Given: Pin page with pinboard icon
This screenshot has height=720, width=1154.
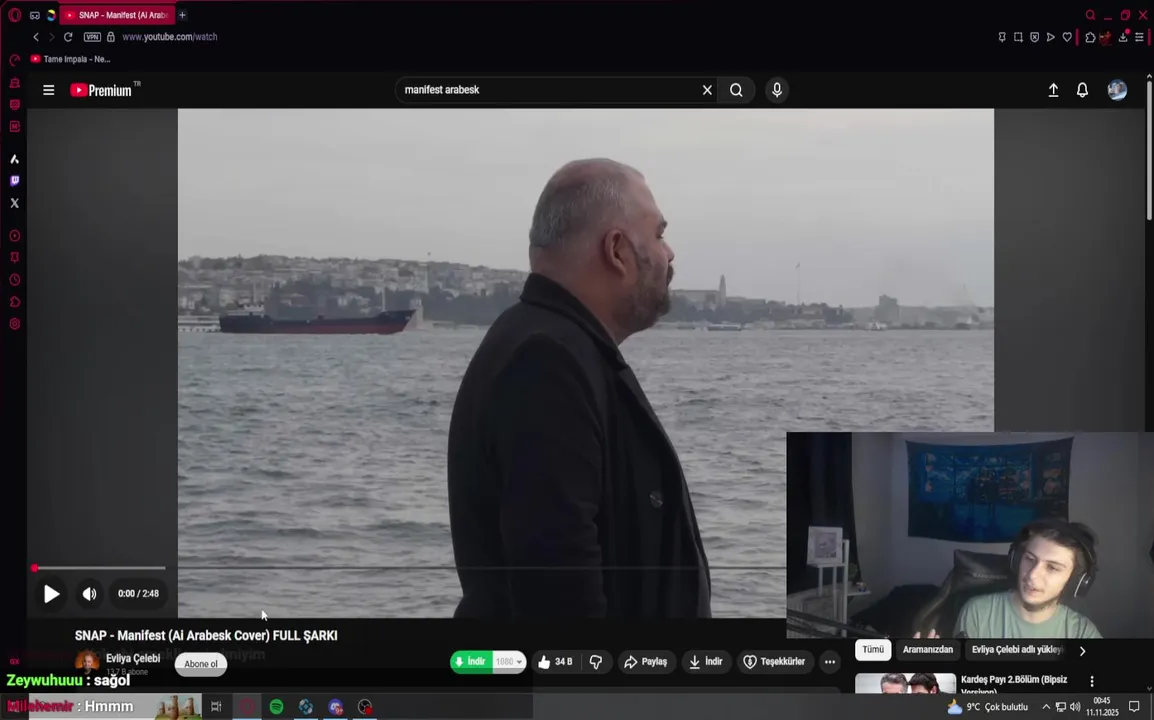Looking at the screenshot, I should (1002, 37).
